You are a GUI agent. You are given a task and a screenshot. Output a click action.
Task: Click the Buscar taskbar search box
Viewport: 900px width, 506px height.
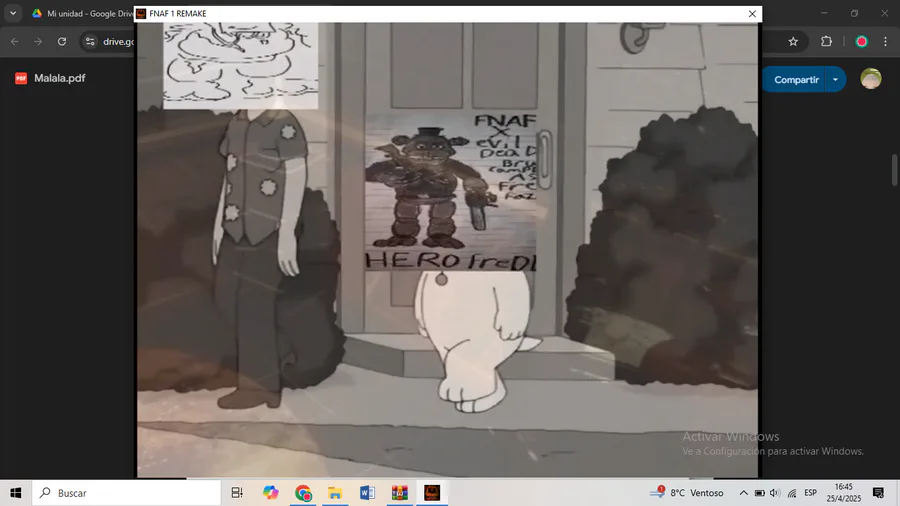tap(126, 493)
